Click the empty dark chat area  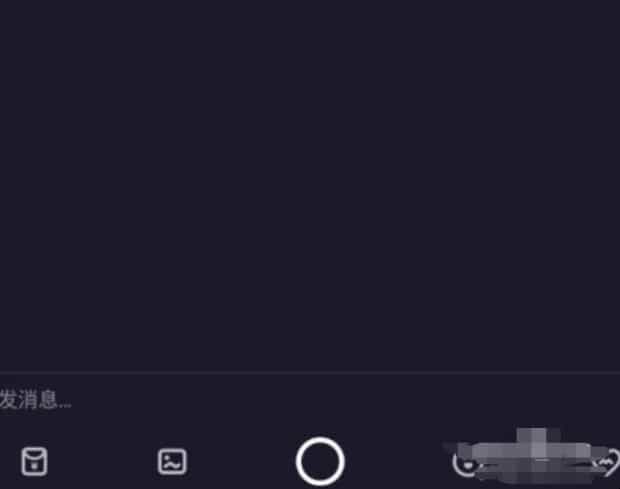310,185
